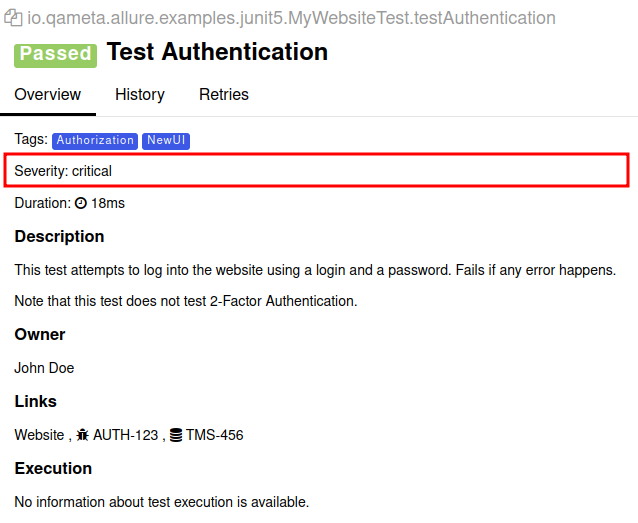
Task: Click the database icon beside TMS-456
Action: tap(176, 435)
